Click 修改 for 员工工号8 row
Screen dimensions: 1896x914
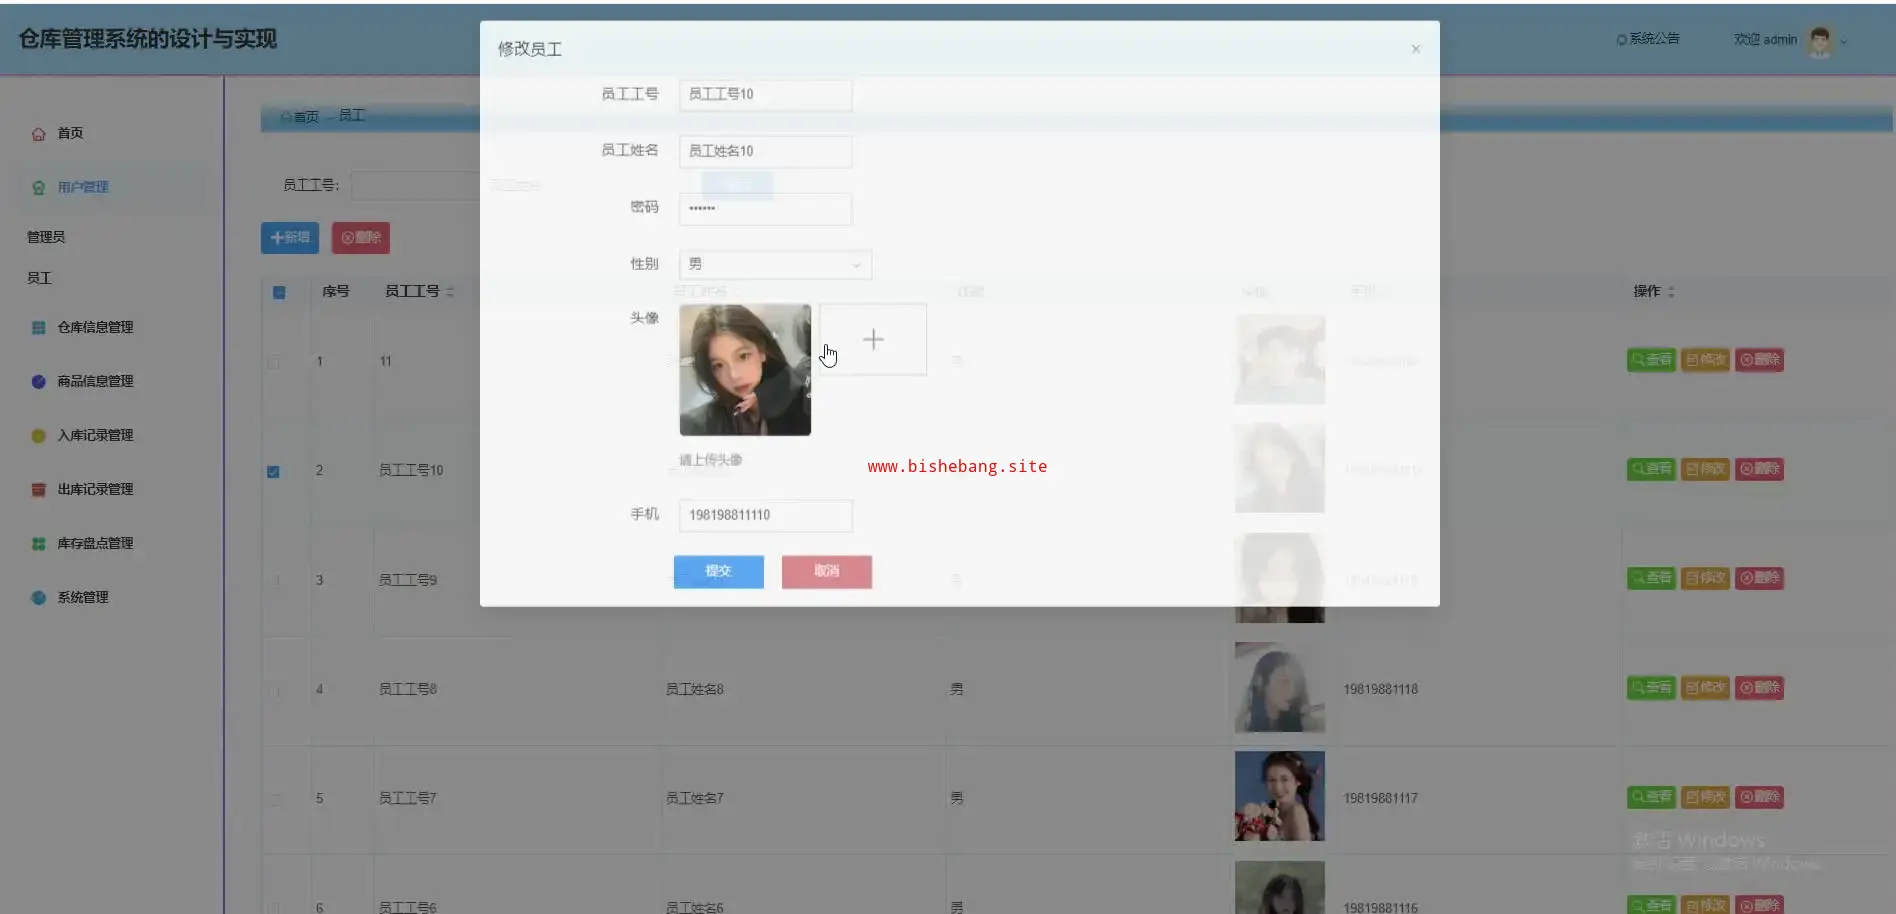pos(1705,688)
